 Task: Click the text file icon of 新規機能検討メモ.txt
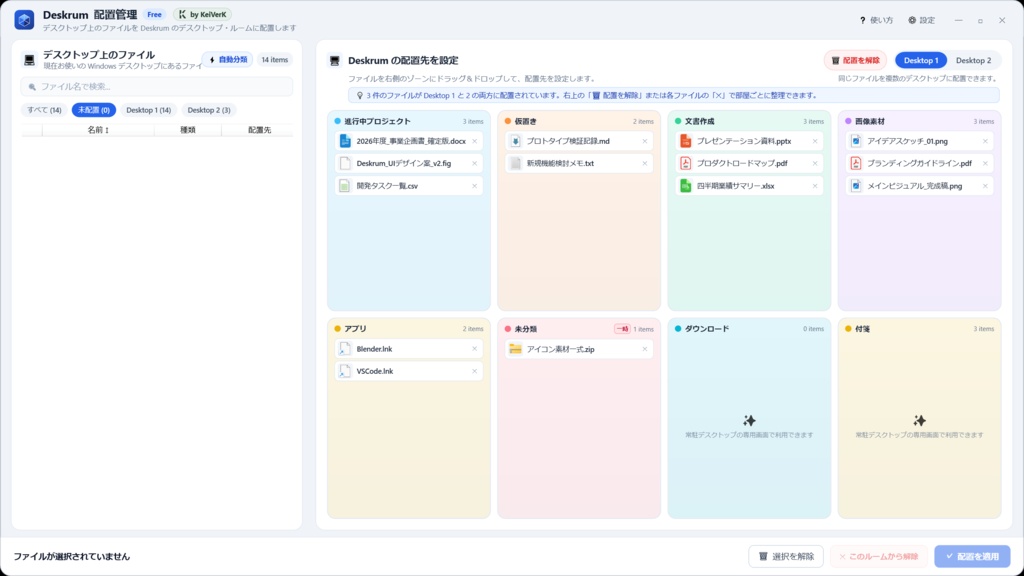(x=515, y=163)
